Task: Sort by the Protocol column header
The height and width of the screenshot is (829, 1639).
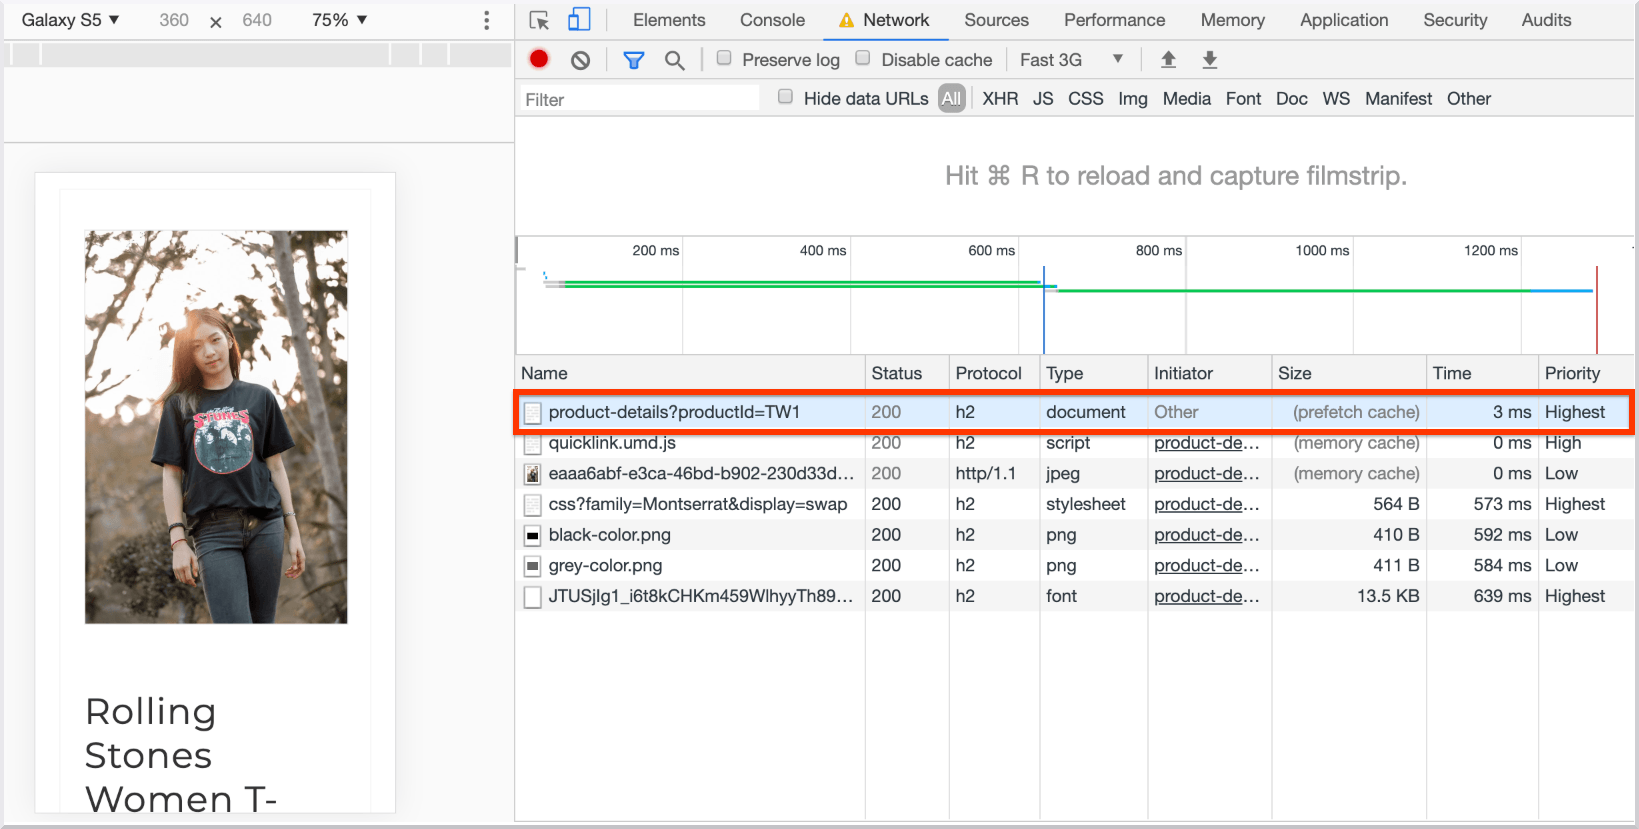Action: pyautogui.click(x=995, y=373)
